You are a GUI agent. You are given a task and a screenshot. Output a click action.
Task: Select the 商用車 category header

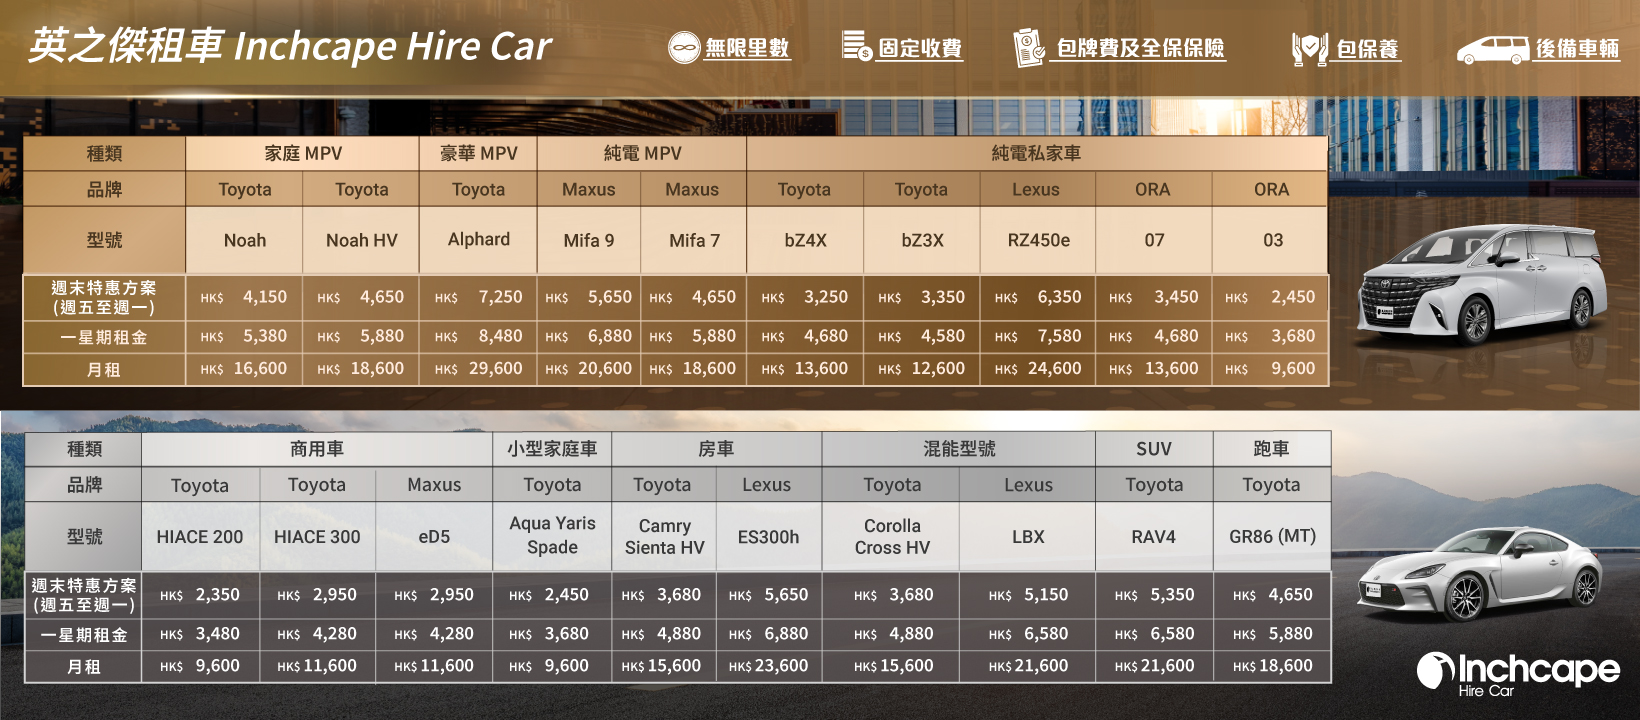(x=317, y=449)
